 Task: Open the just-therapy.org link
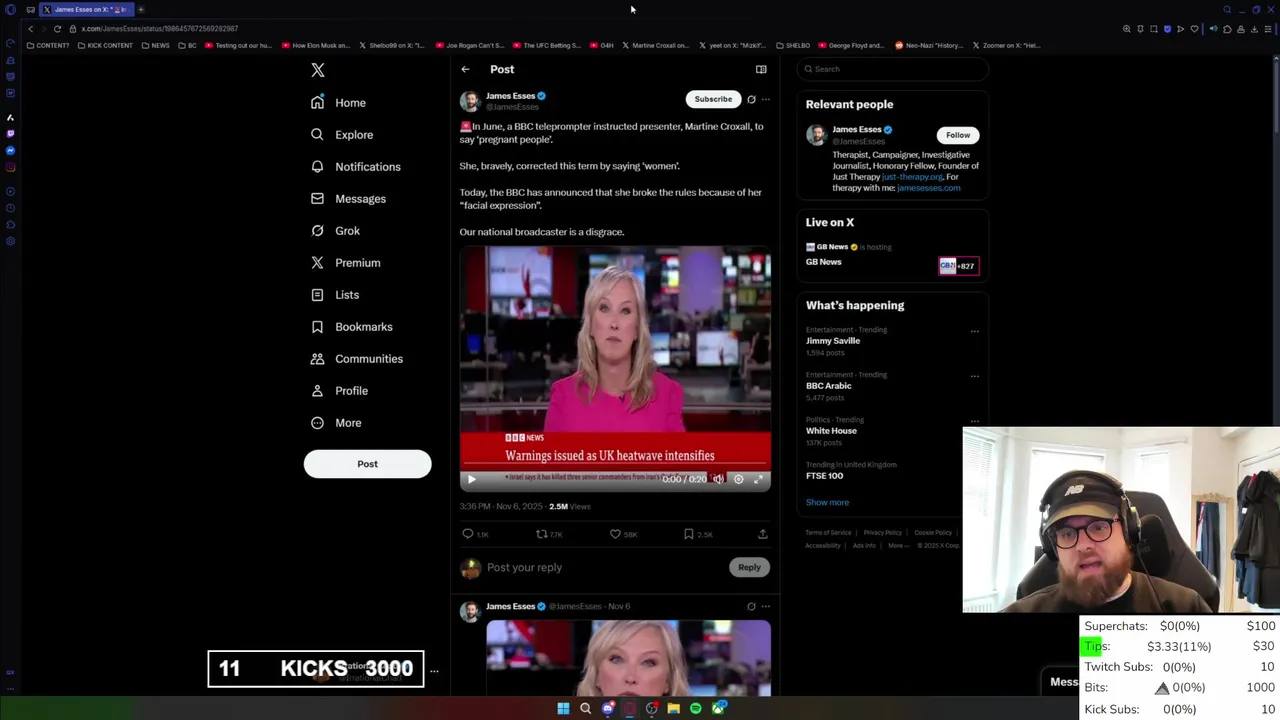click(x=912, y=177)
